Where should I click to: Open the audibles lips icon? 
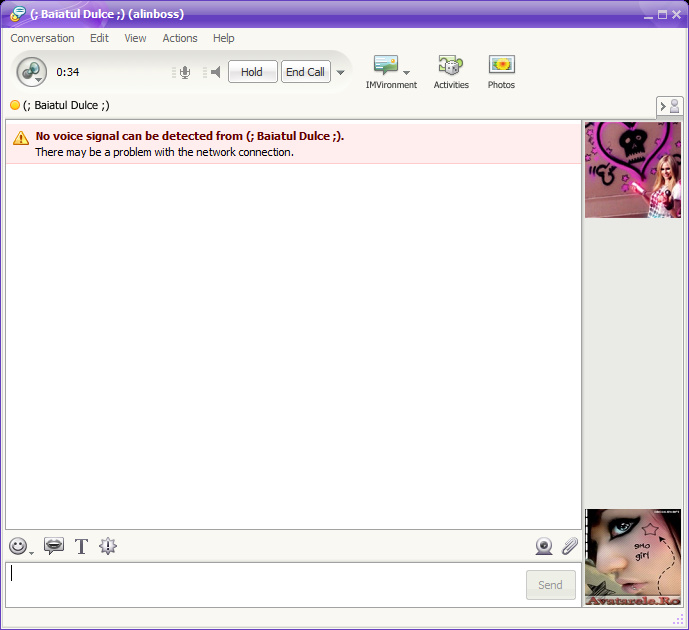tap(54, 546)
